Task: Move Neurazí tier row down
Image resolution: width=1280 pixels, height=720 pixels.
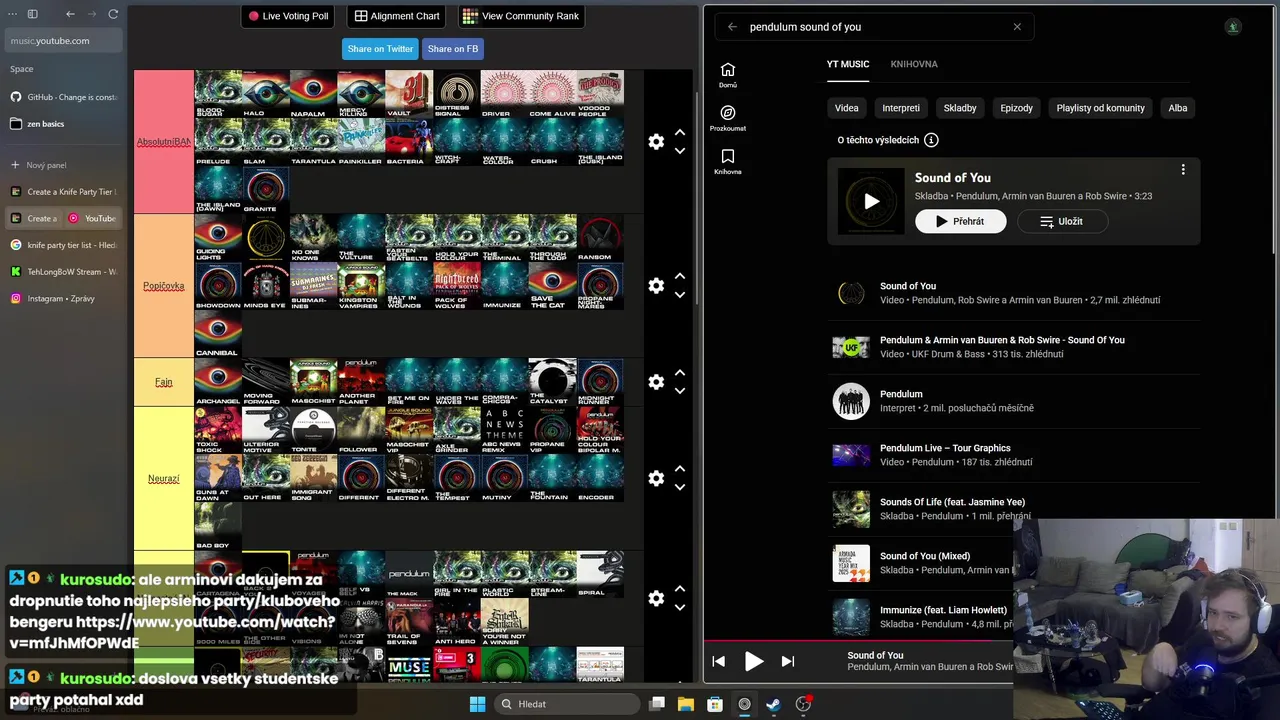Action: (x=680, y=487)
